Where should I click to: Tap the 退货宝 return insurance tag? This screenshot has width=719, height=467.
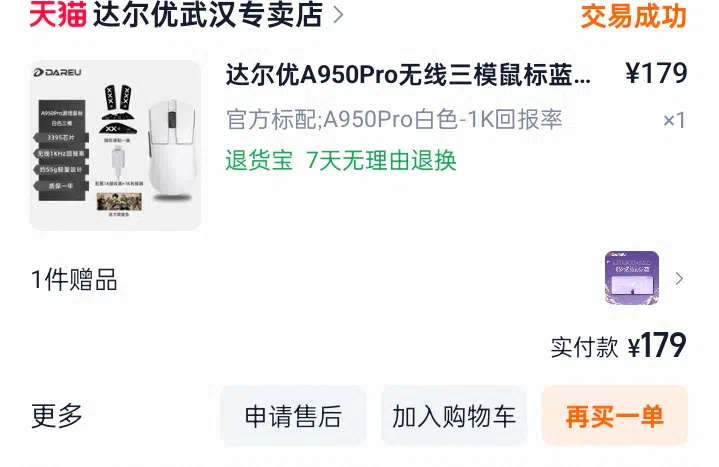point(259,160)
